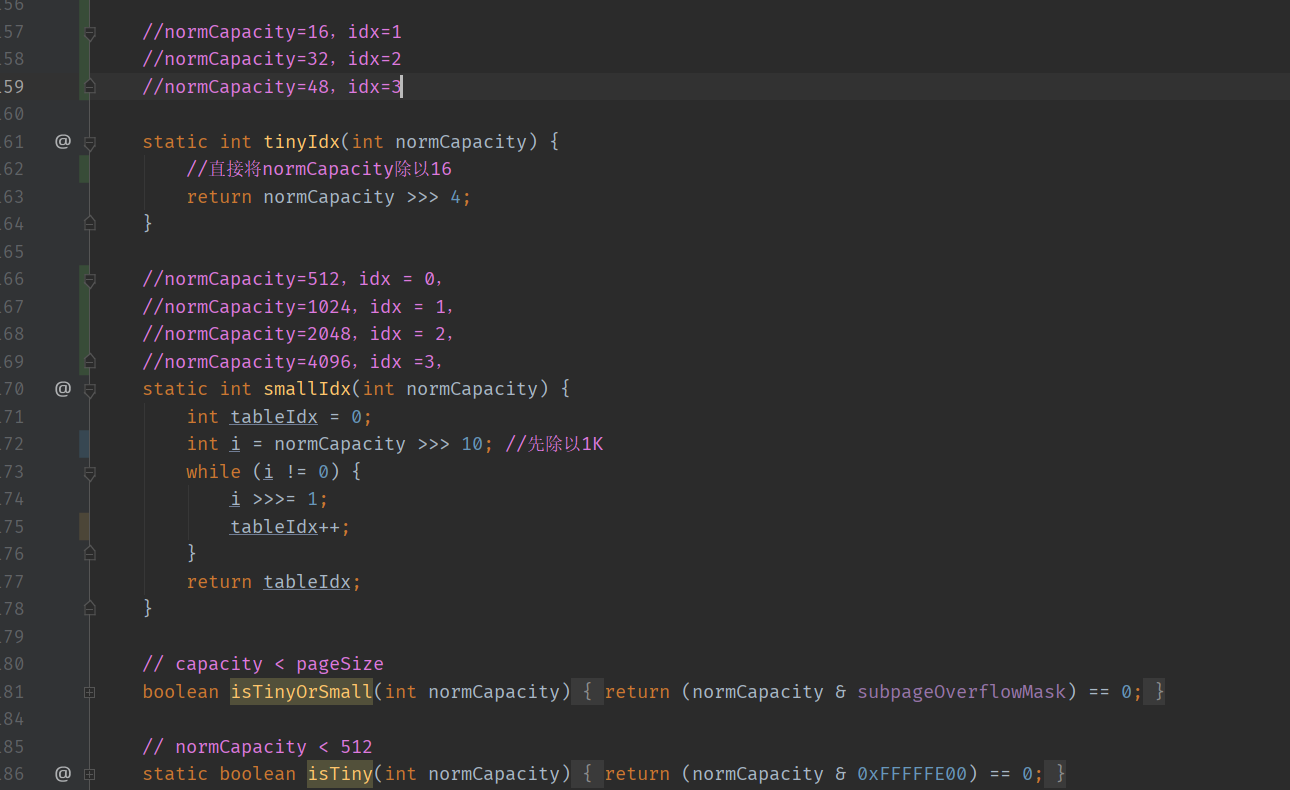Click comment '//normCapacity=1024, idx = 1,'
1290x790 pixels.
pyautogui.click(x=299, y=306)
